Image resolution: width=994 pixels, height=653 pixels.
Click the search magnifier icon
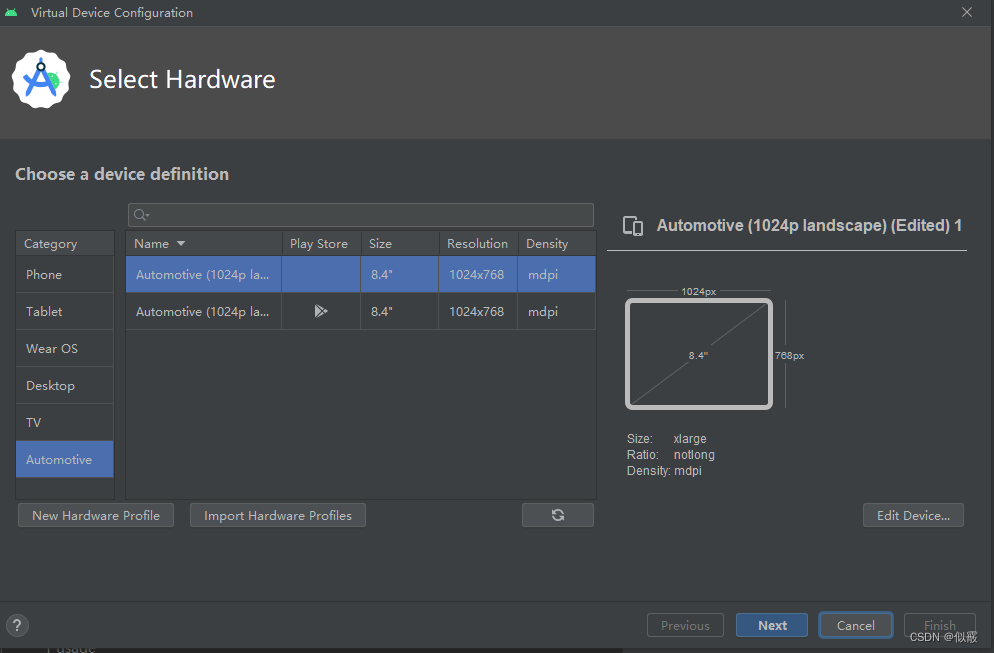tap(141, 215)
